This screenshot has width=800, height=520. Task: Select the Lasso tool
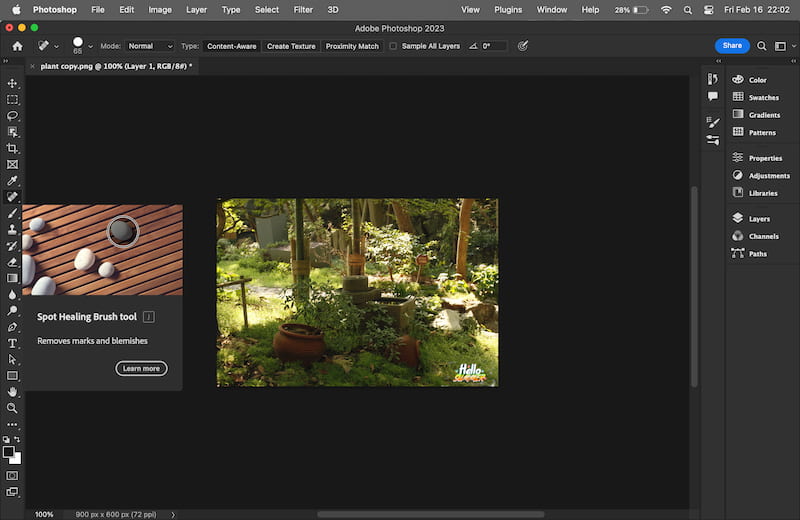[12, 116]
